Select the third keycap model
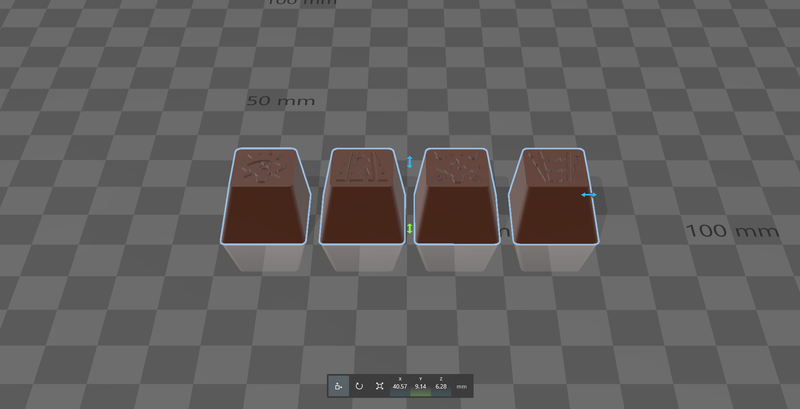Viewport: 800px width, 409px height. pyautogui.click(x=457, y=196)
